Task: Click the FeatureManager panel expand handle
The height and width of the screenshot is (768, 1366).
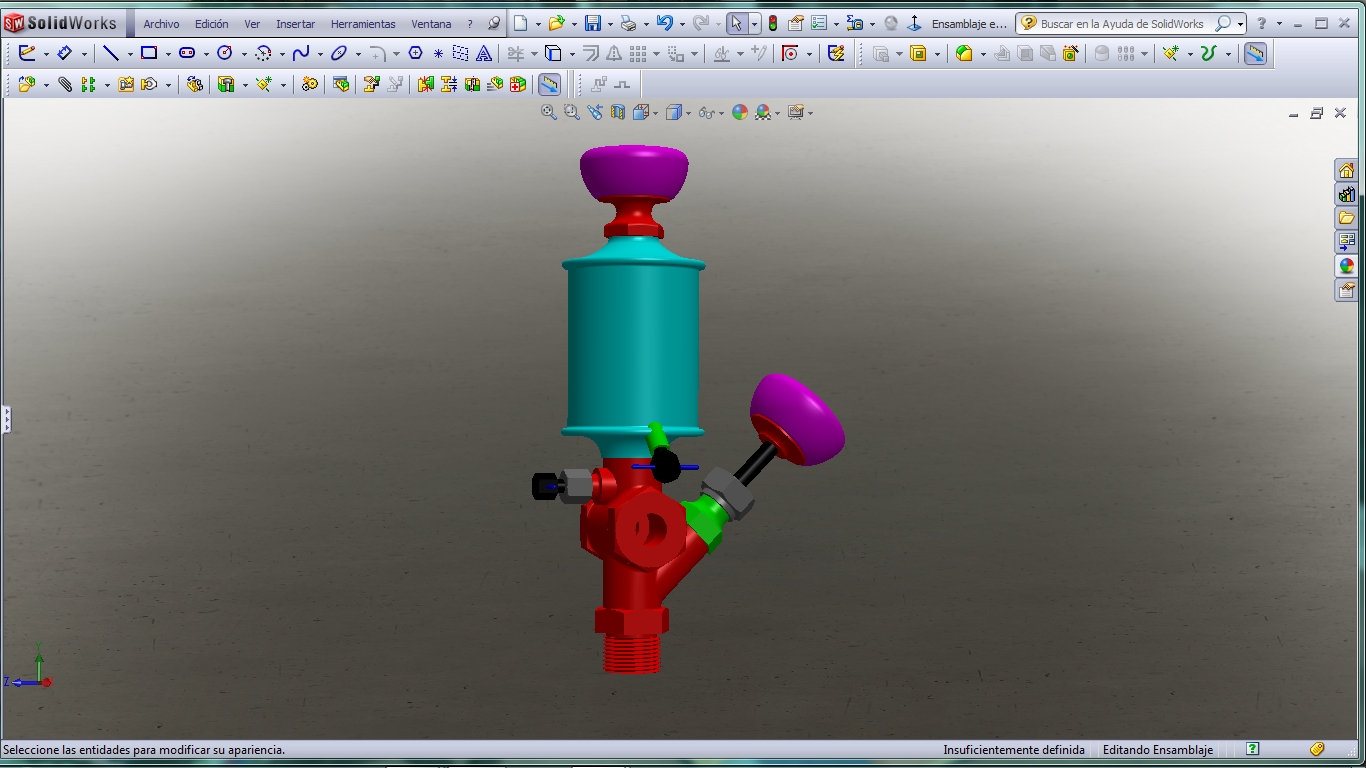Action: click(5, 419)
